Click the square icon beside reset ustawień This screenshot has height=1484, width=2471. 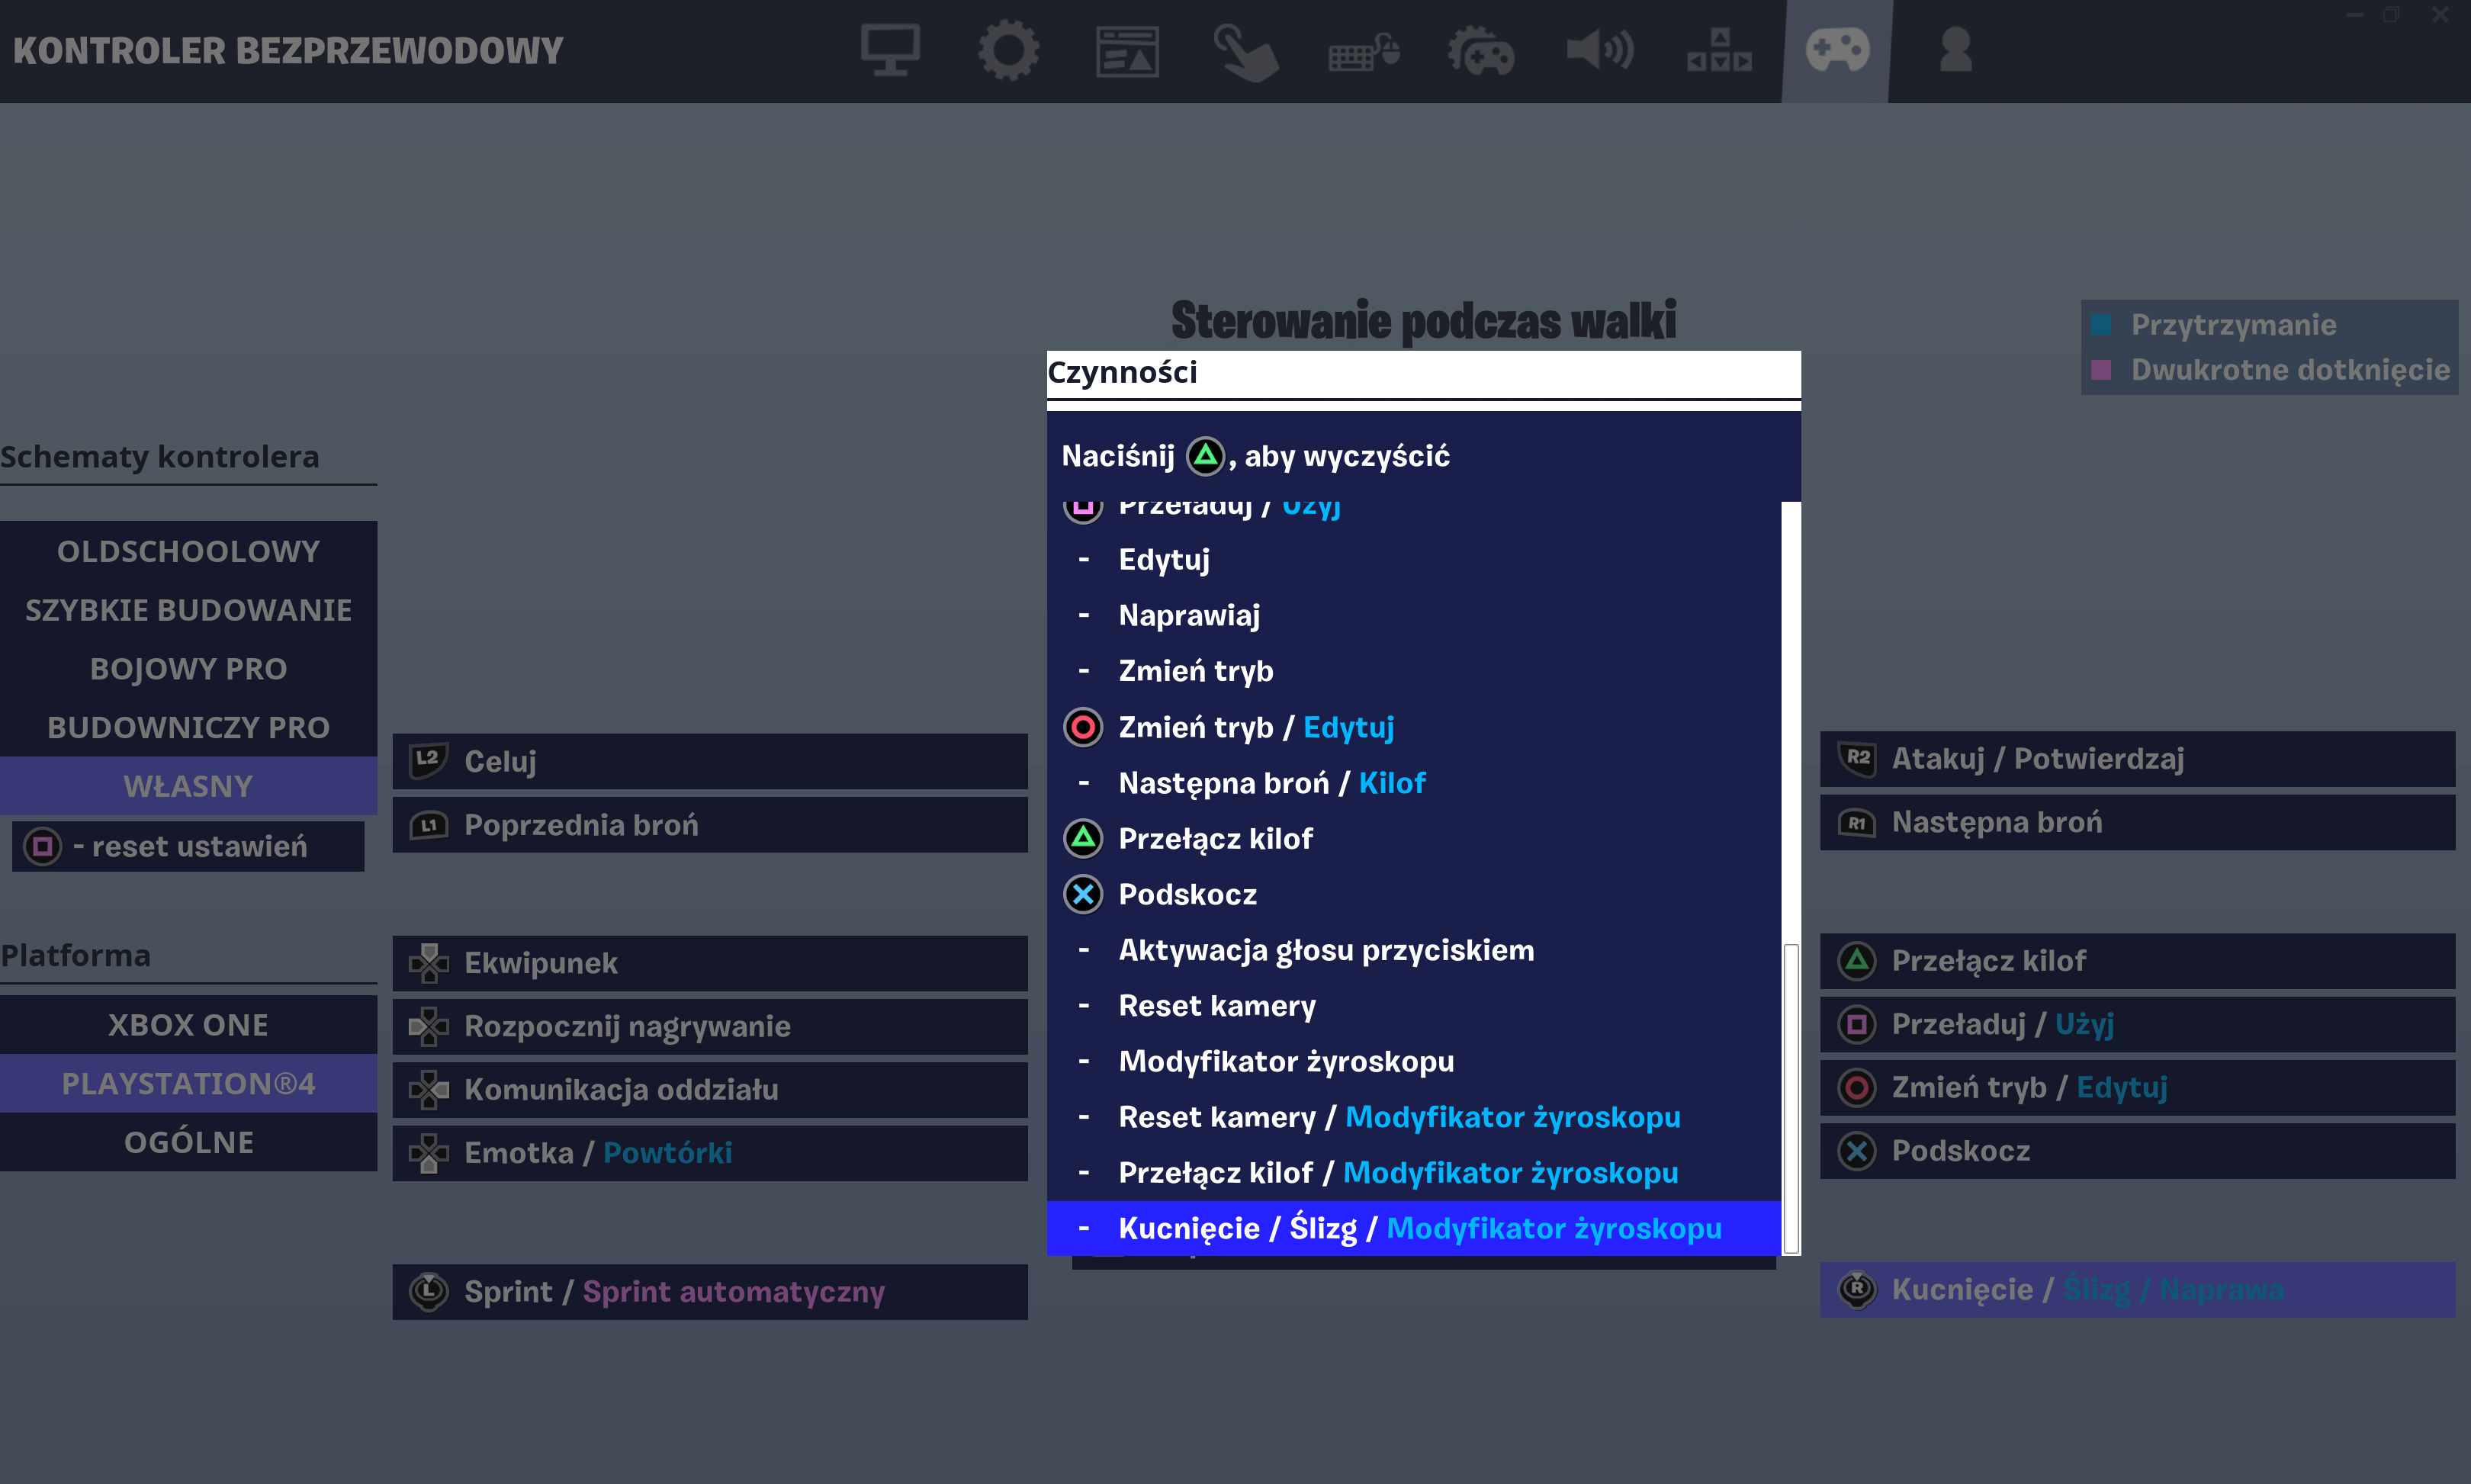pos(43,847)
